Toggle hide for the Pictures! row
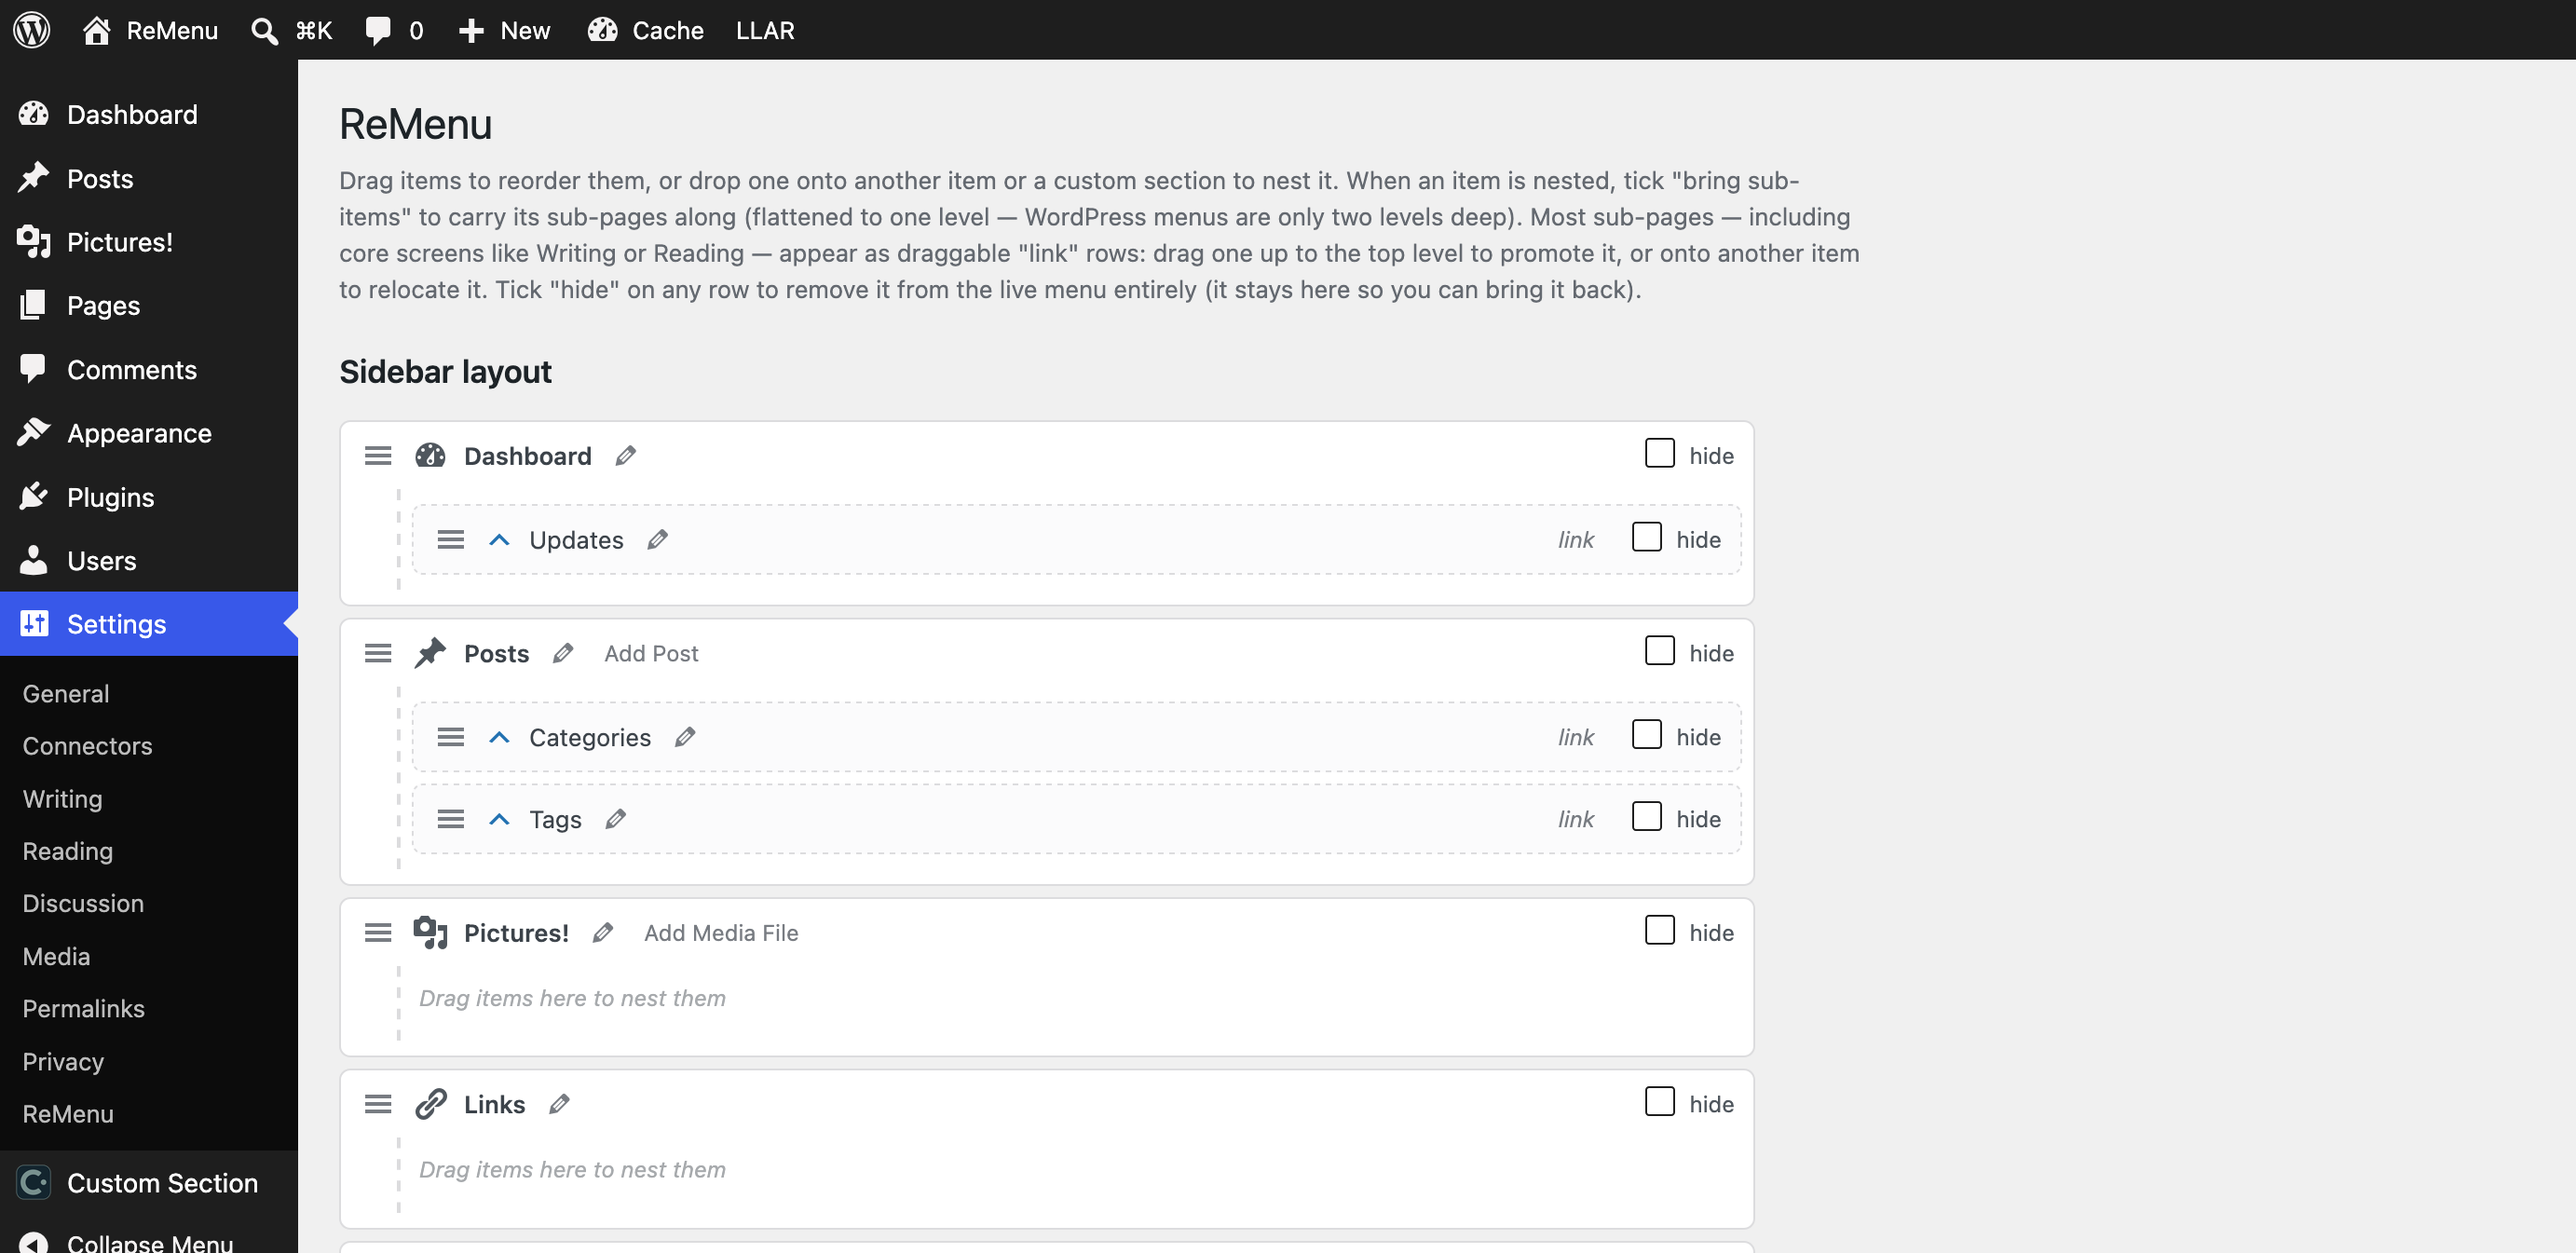Image resolution: width=2576 pixels, height=1253 pixels. click(1660, 930)
